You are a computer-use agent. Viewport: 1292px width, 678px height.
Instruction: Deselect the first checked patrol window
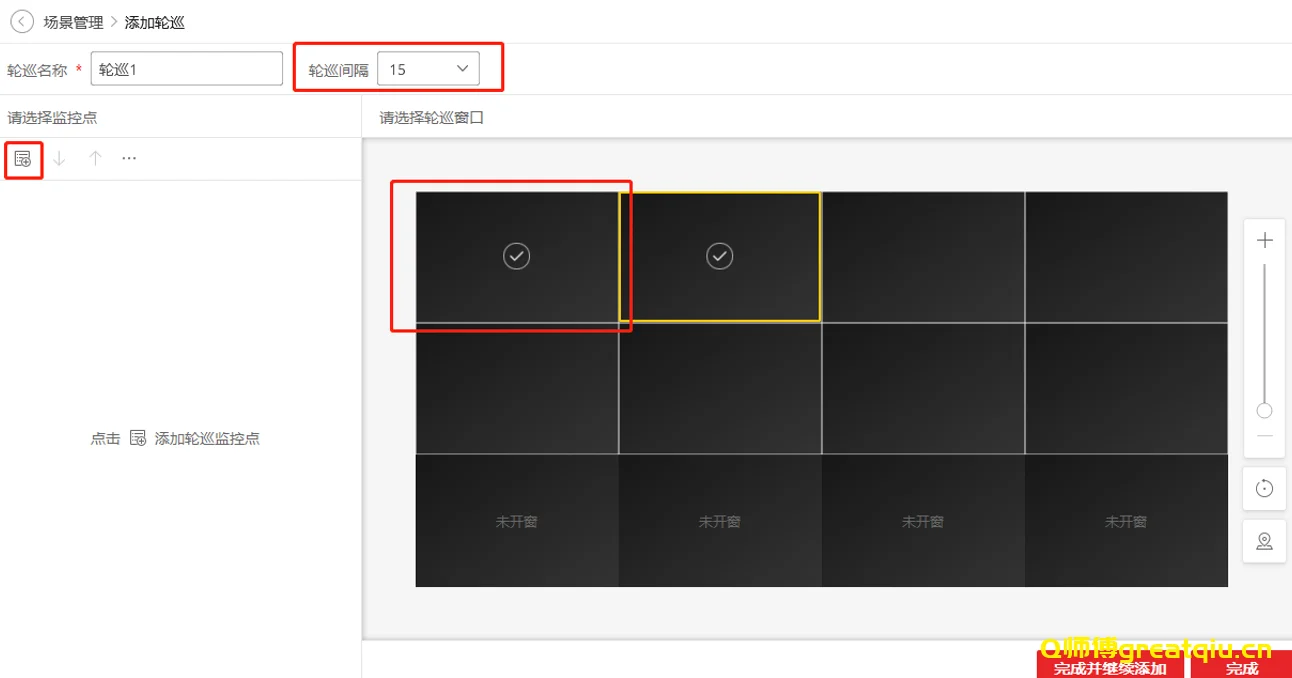tap(516, 257)
